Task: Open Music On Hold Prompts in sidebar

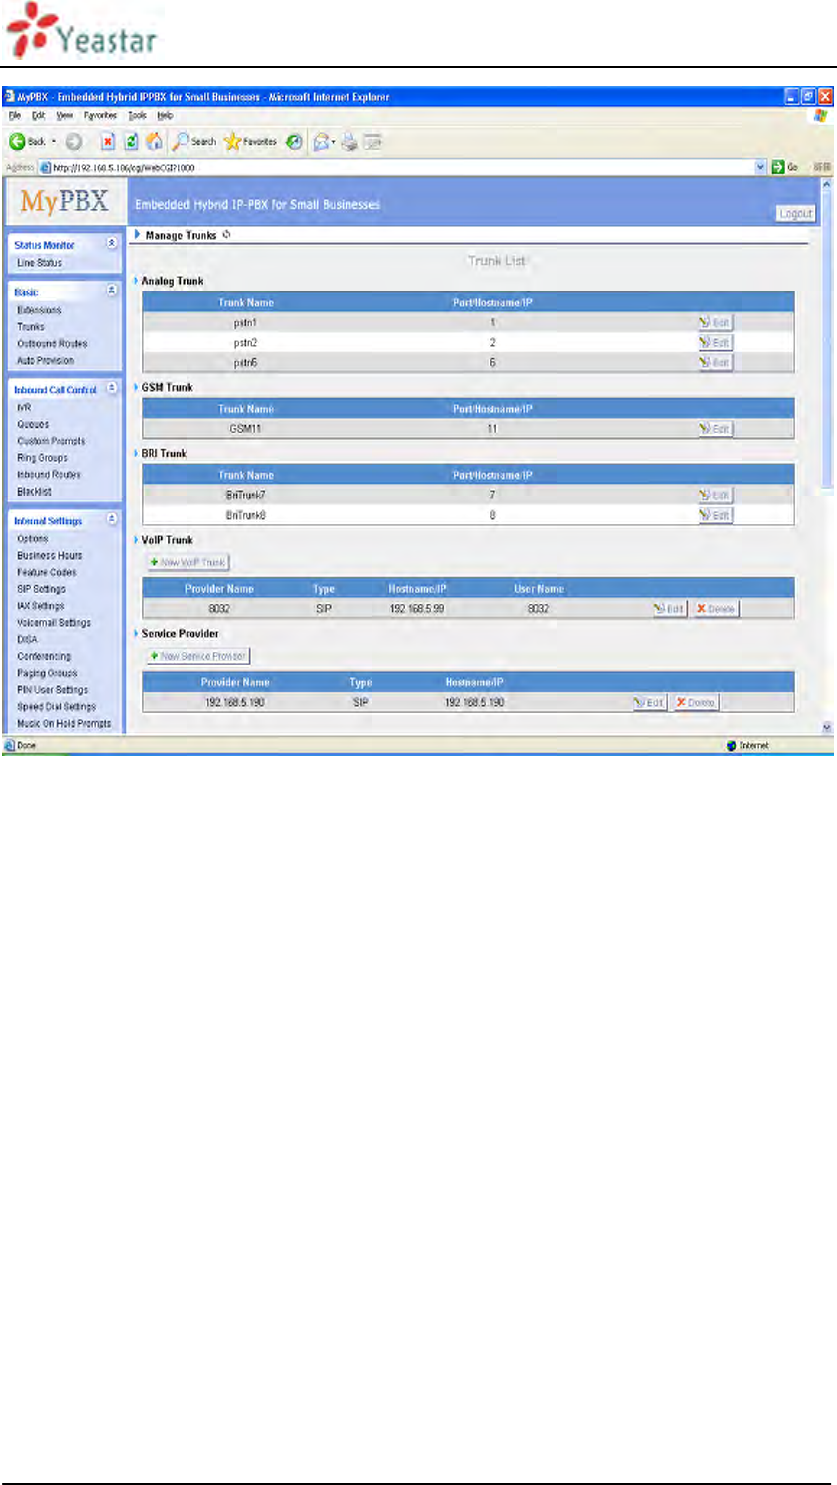Action: click(x=64, y=724)
